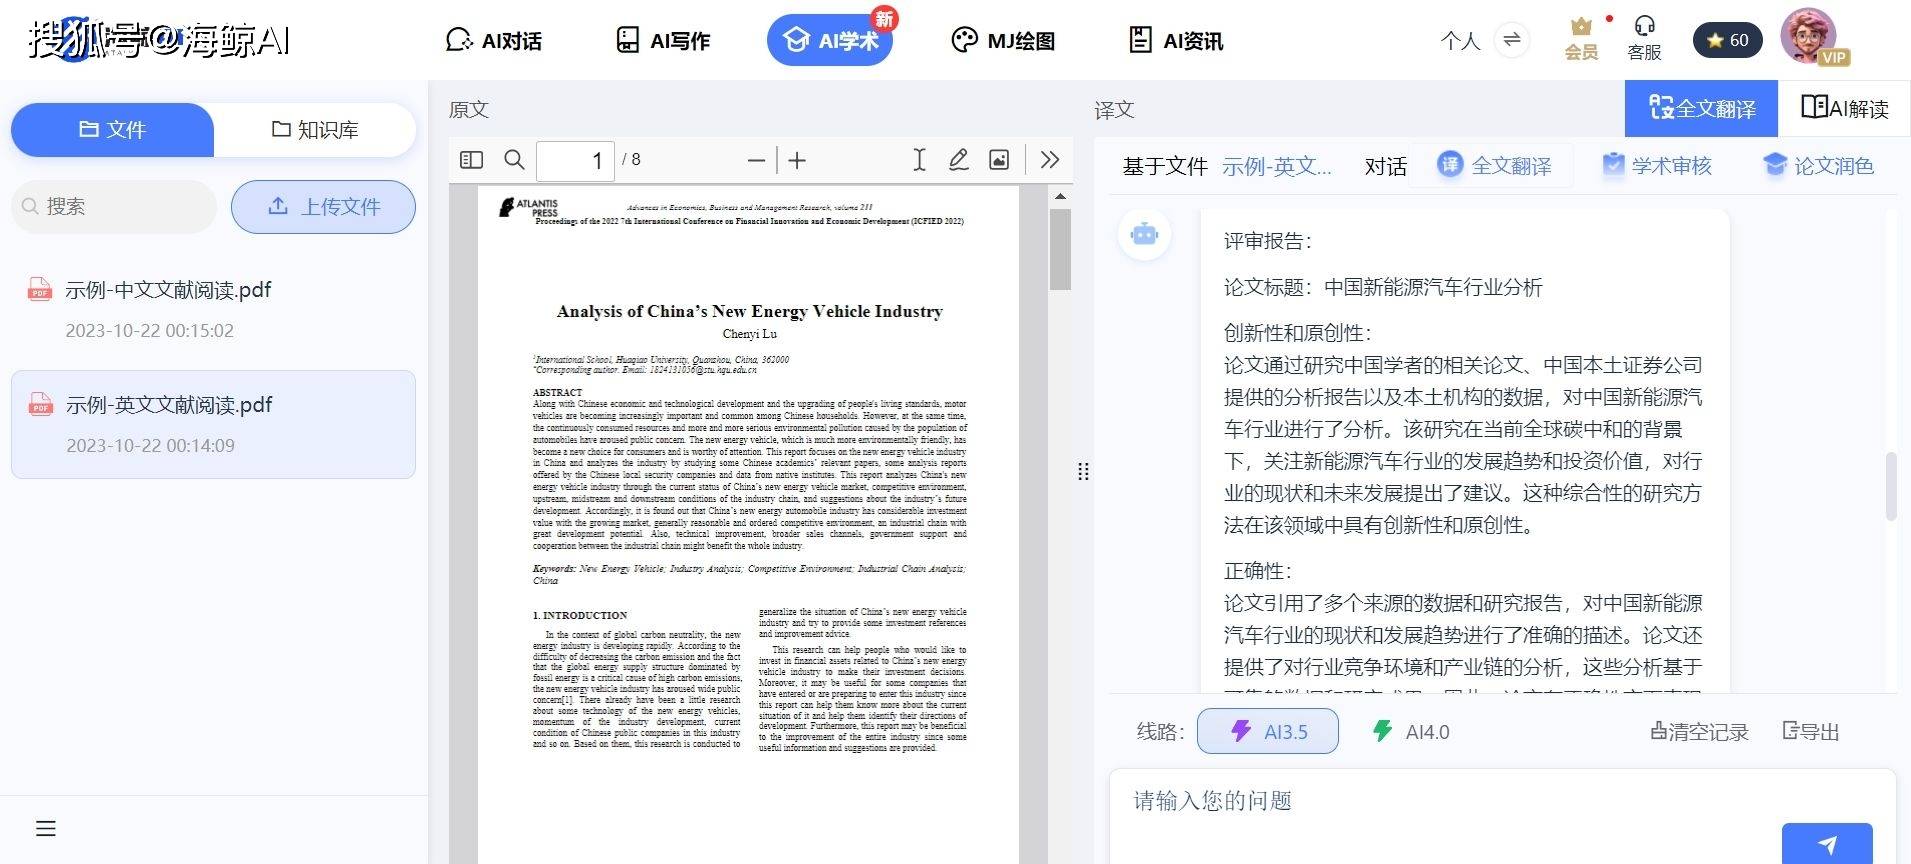
Task: Switch to the 文件 tab
Action: 112,129
